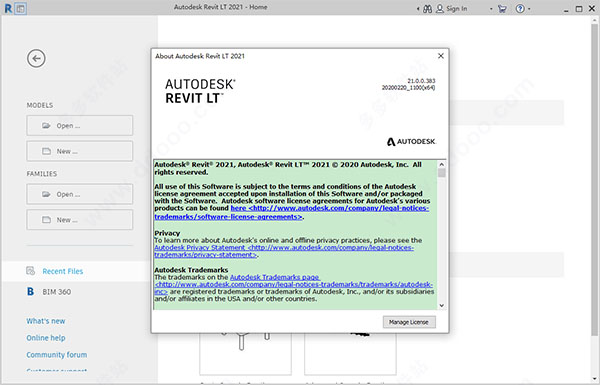This screenshot has height=385, width=600.
Task: Click the home view icon beside R logo
Action: (x=21, y=8)
